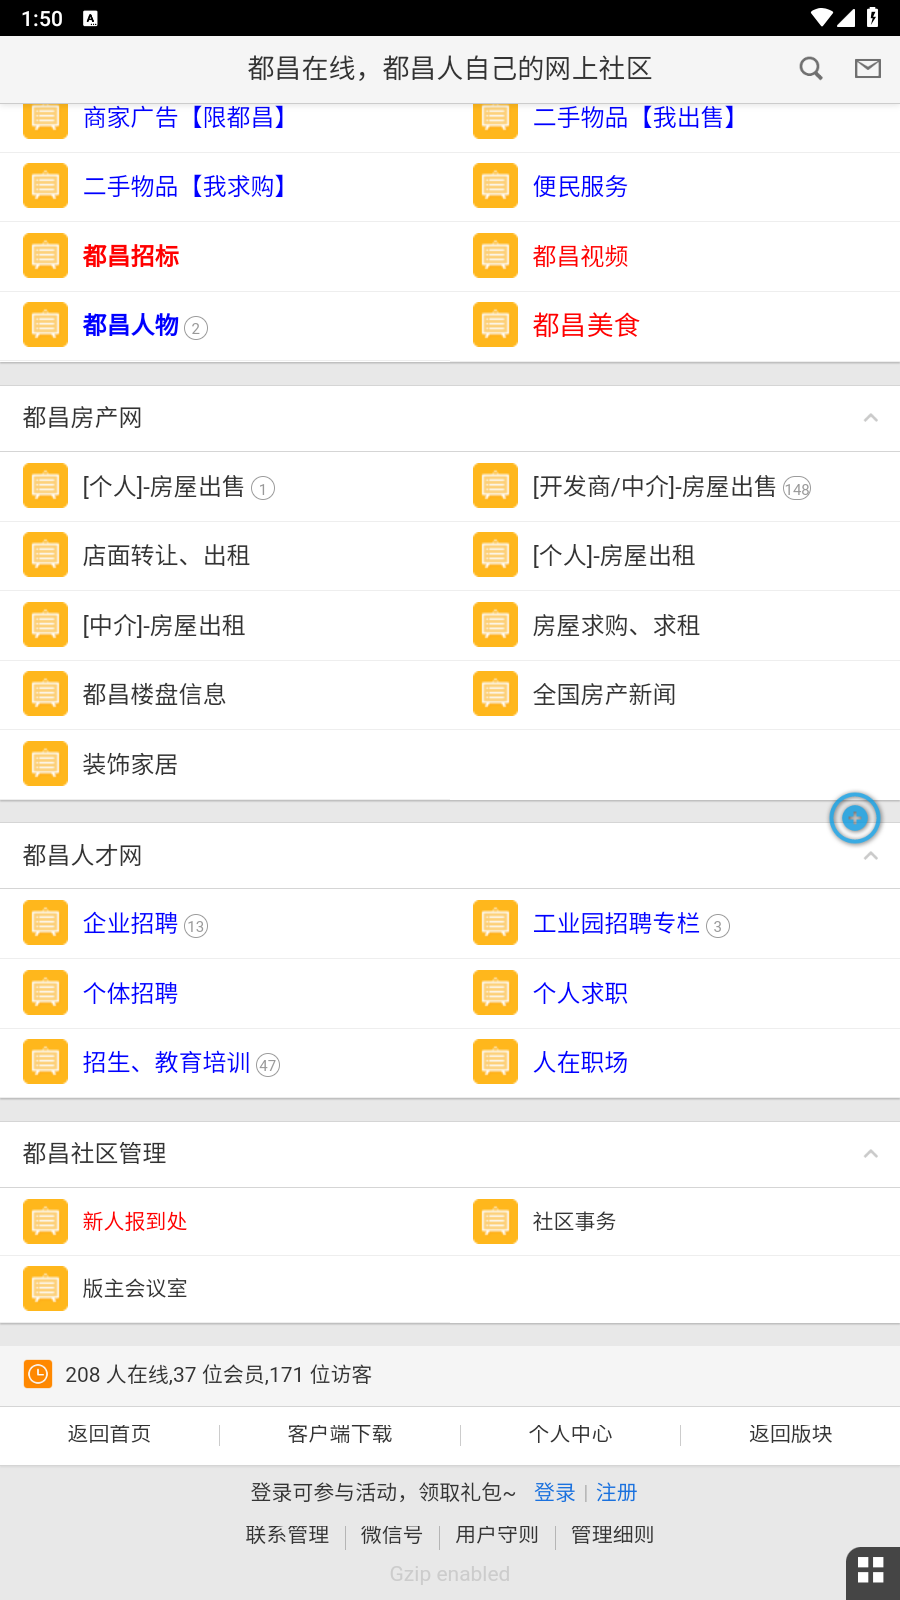Collapse the 都昌人才网 section
Screen dimensions: 900x1600
click(870, 856)
